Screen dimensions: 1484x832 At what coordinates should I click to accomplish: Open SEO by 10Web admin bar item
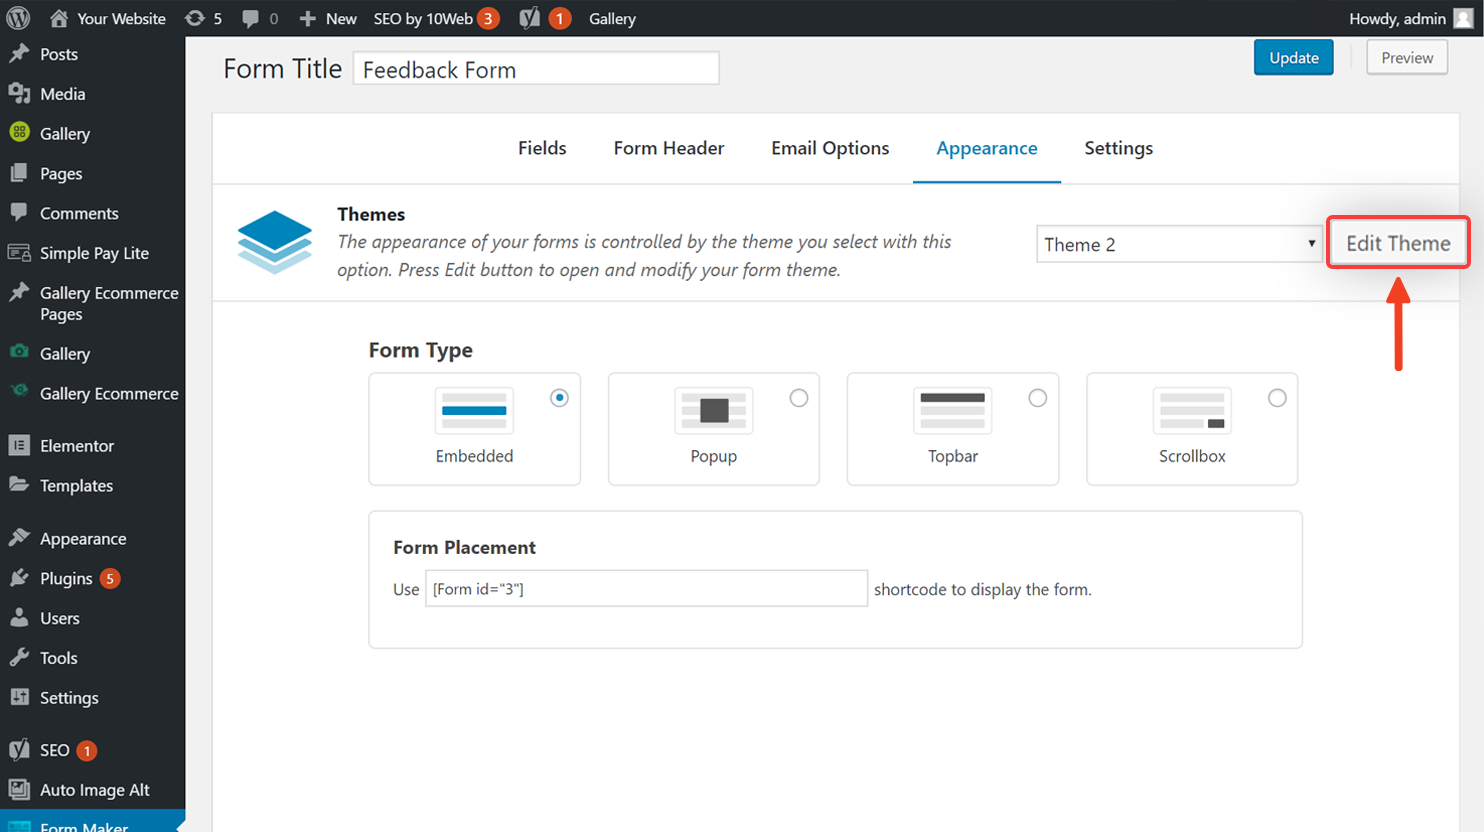coord(436,18)
